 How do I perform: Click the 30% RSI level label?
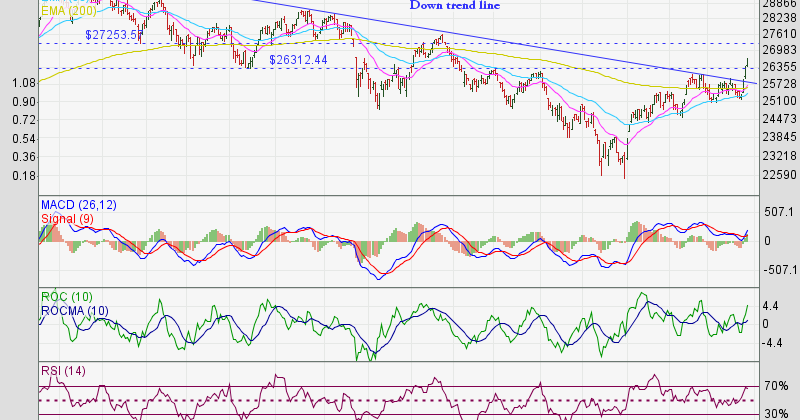(x=776, y=413)
